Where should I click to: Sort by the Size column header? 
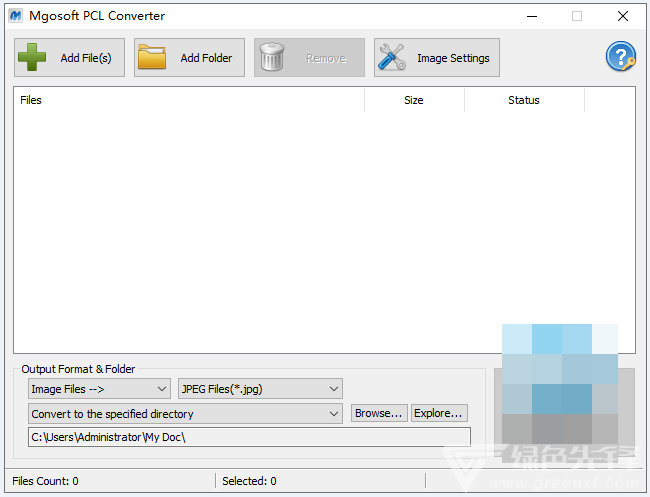[x=414, y=100]
